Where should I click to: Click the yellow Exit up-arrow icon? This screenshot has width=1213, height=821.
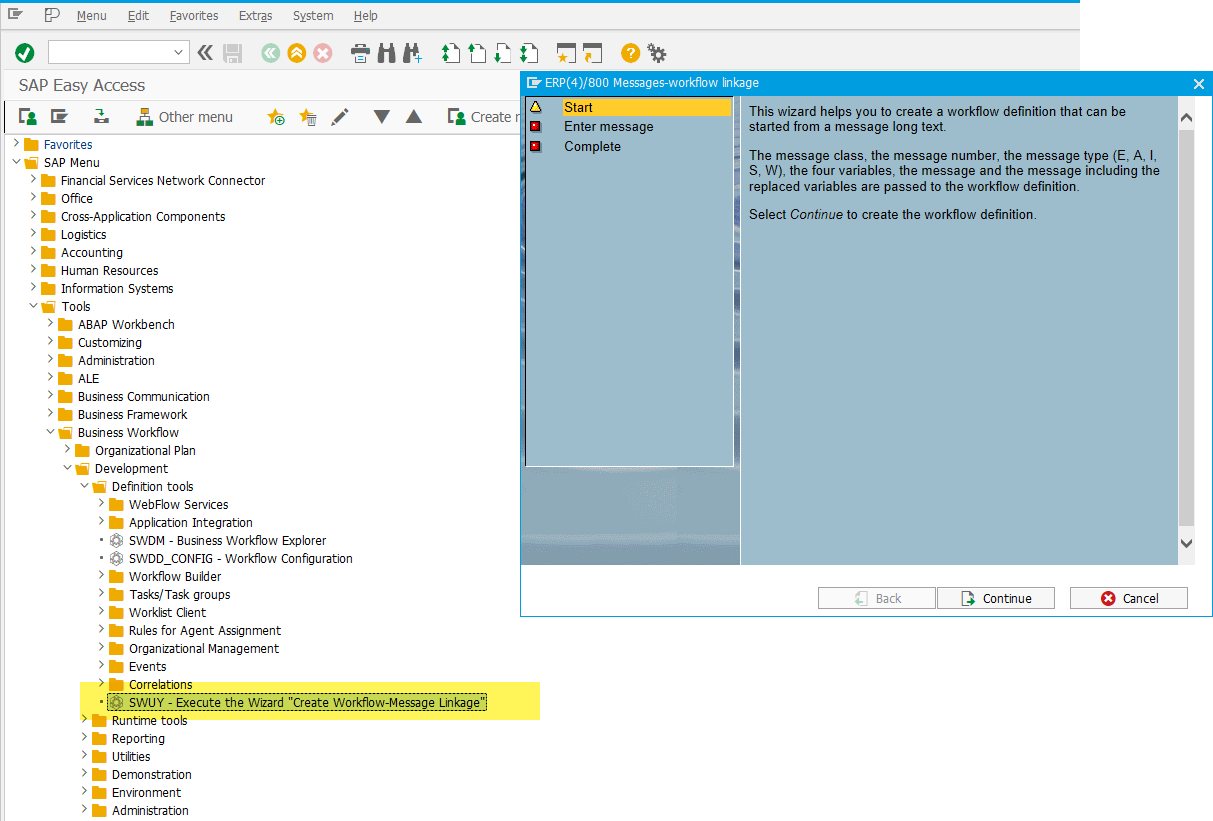(296, 53)
